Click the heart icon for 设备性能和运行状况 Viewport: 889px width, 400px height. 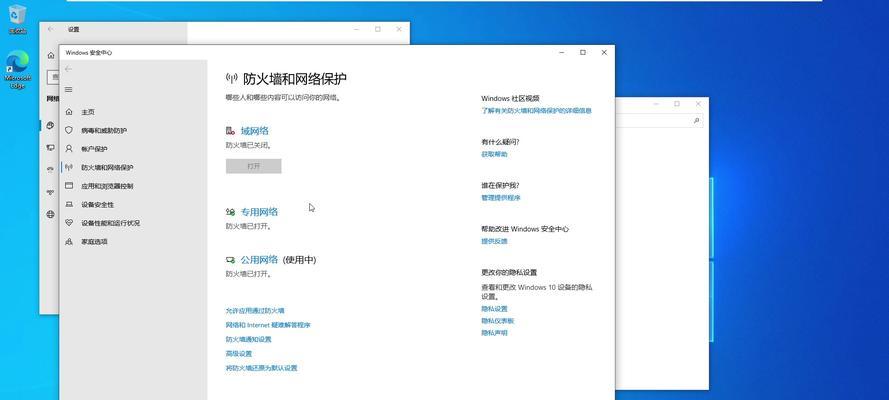69,223
